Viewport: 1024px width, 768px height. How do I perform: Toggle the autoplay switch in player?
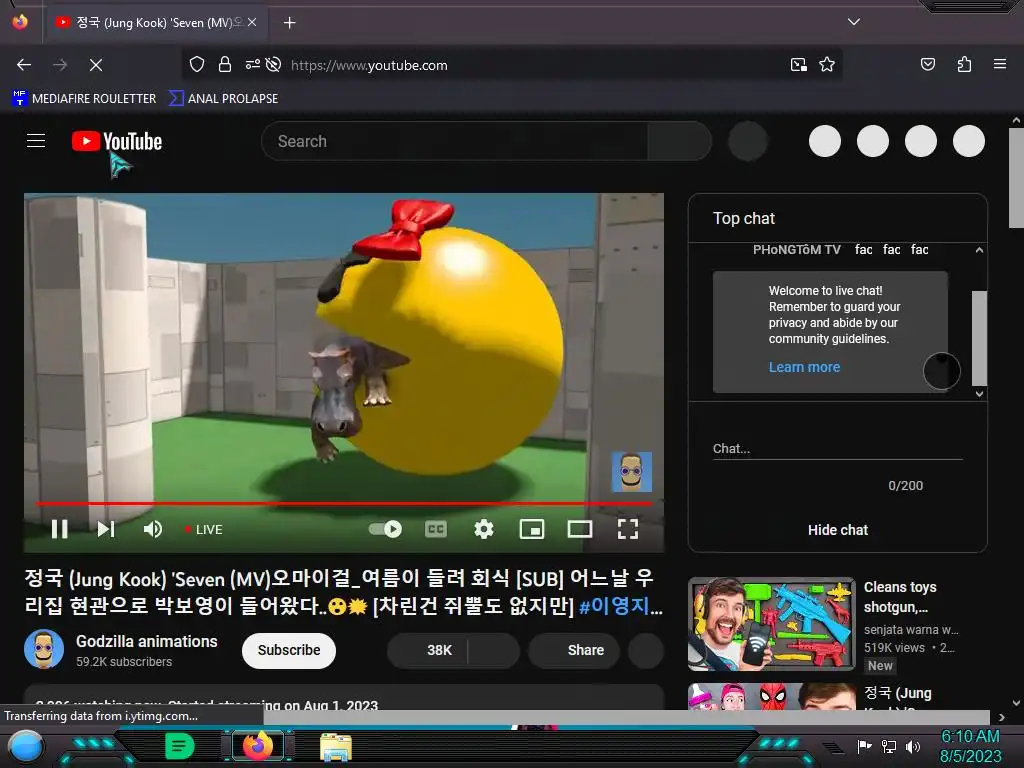pos(385,529)
